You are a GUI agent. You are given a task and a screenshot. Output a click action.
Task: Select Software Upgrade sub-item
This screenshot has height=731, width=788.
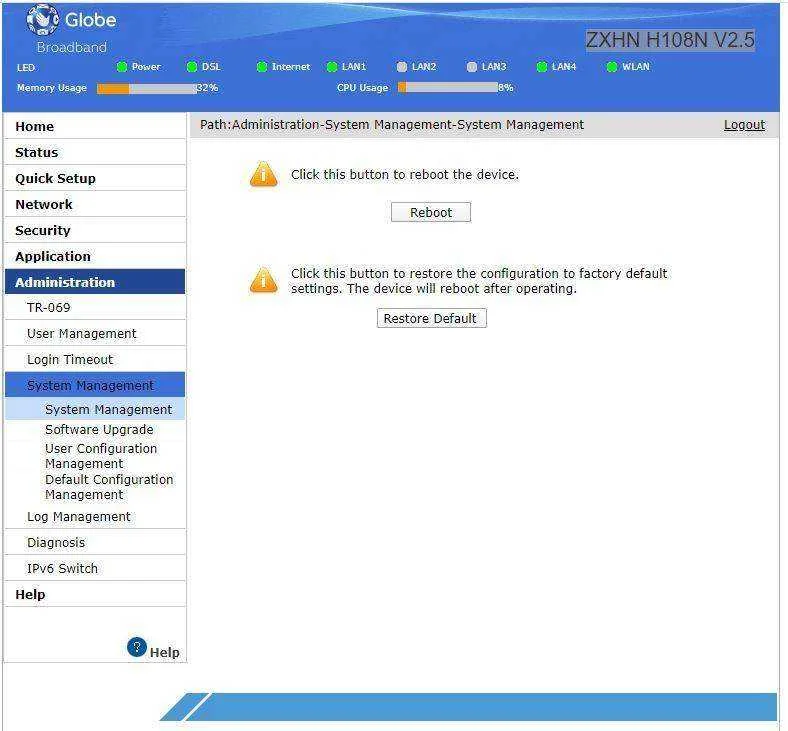click(x=99, y=430)
